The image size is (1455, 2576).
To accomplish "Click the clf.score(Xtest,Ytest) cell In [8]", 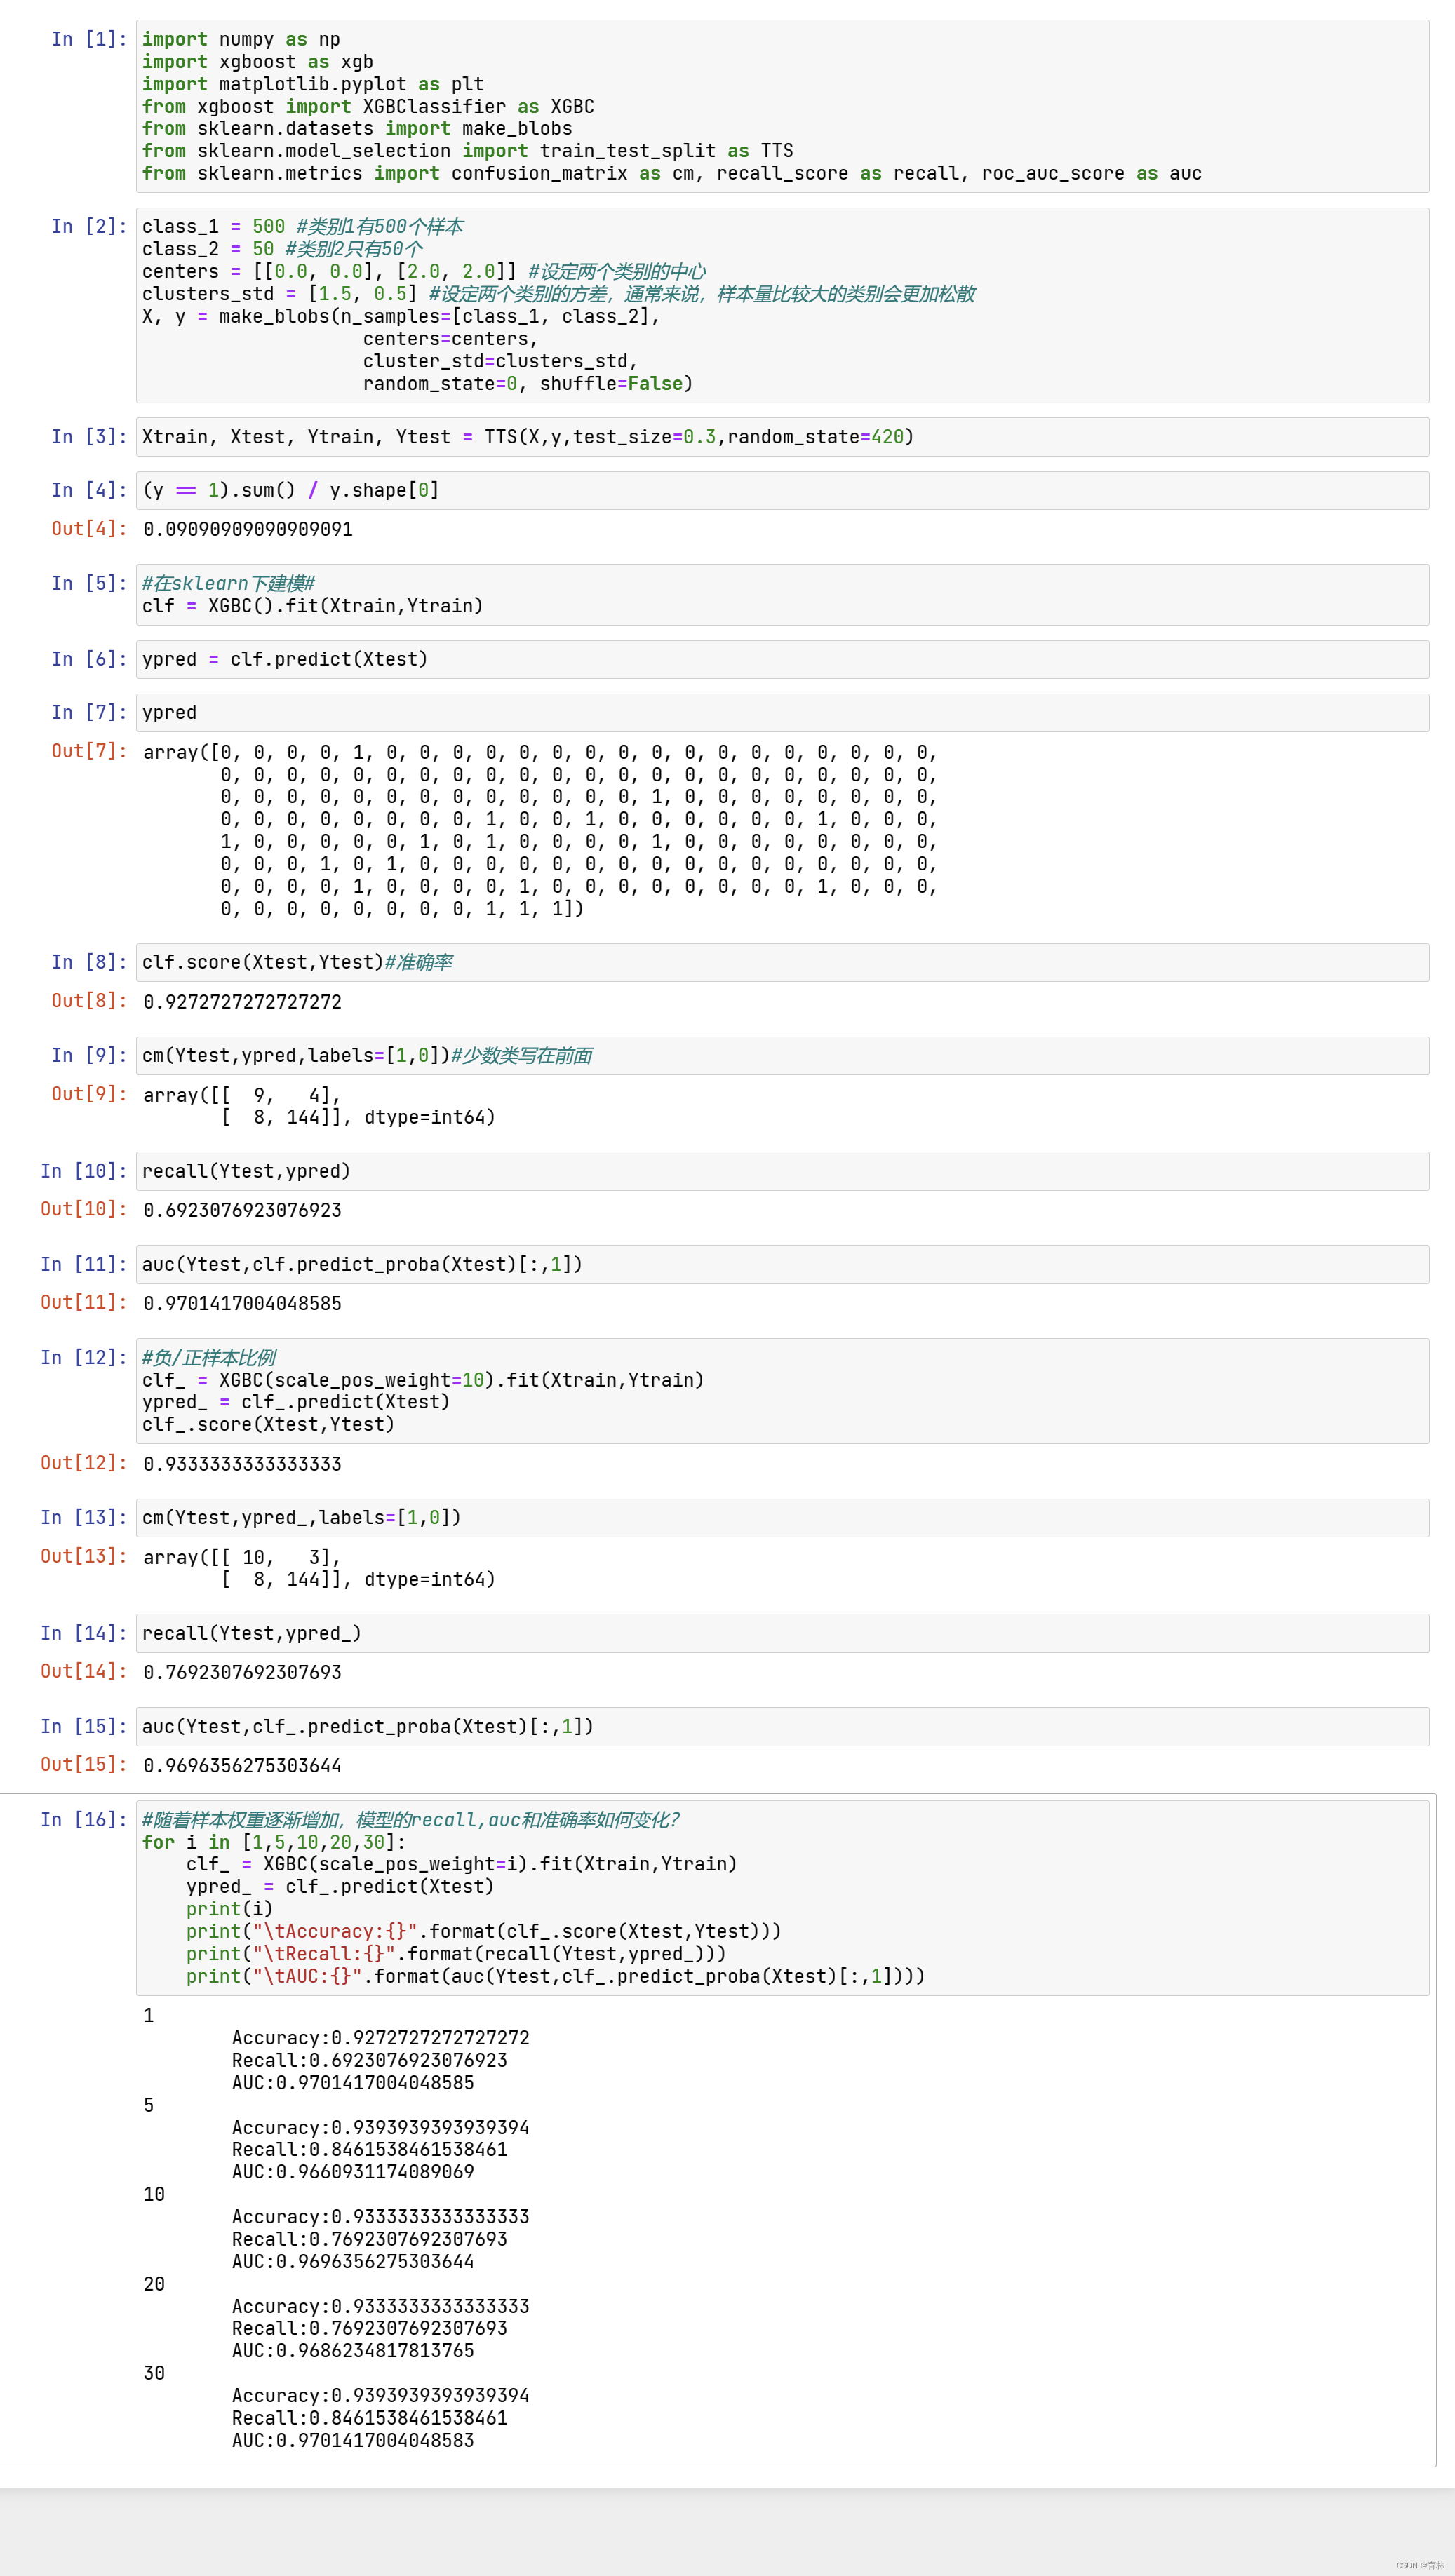I will (x=782, y=962).
